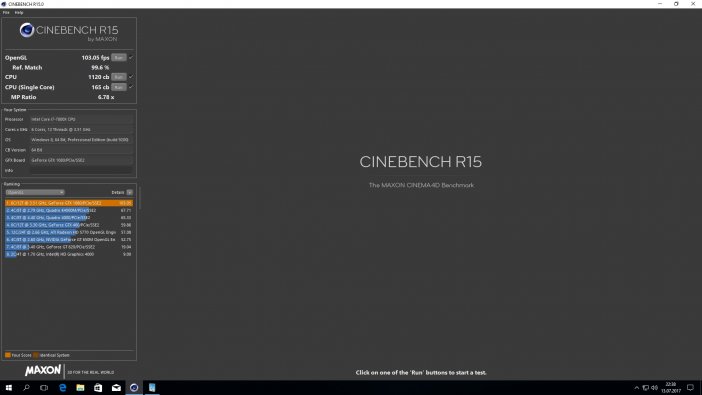This screenshot has width=702, height=395.
Task: Toggle the CPU (Single Core) checkmark
Action: pyautogui.click(x=131, y=87)
